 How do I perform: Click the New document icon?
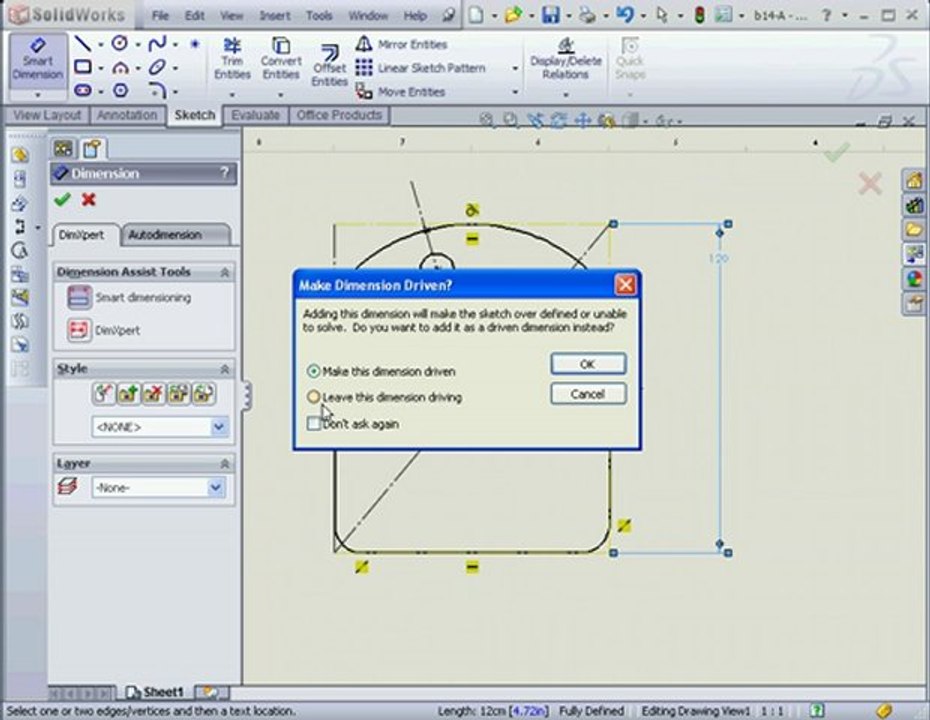point(476,15)
